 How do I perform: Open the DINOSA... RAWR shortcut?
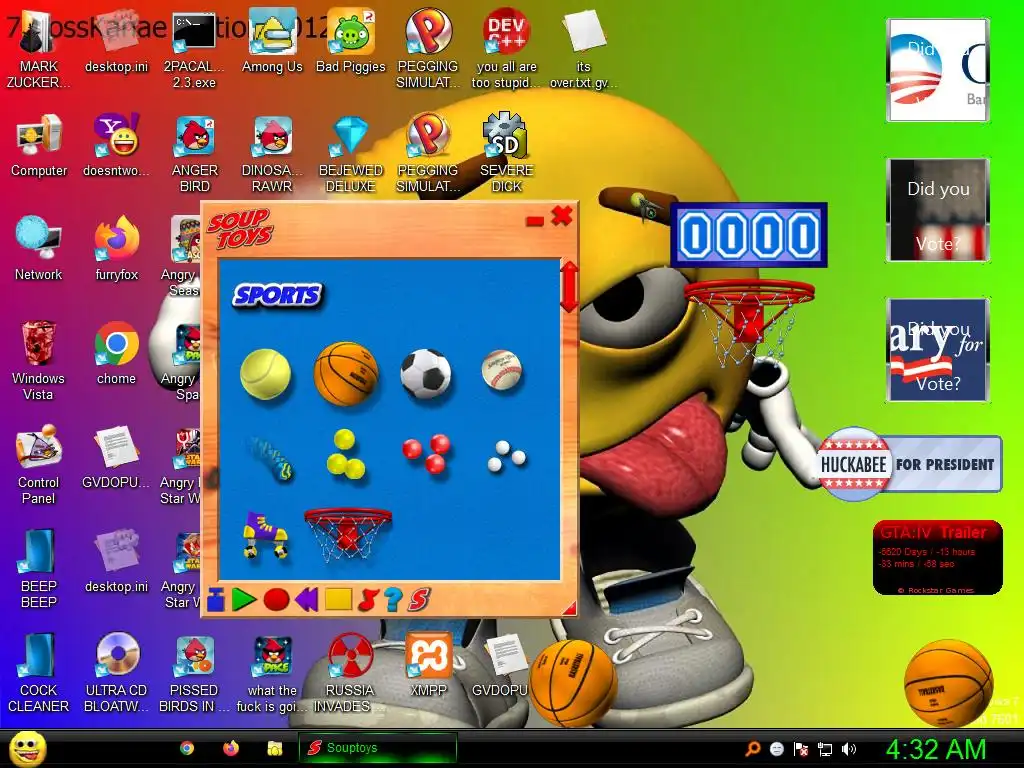pos(272,153)
